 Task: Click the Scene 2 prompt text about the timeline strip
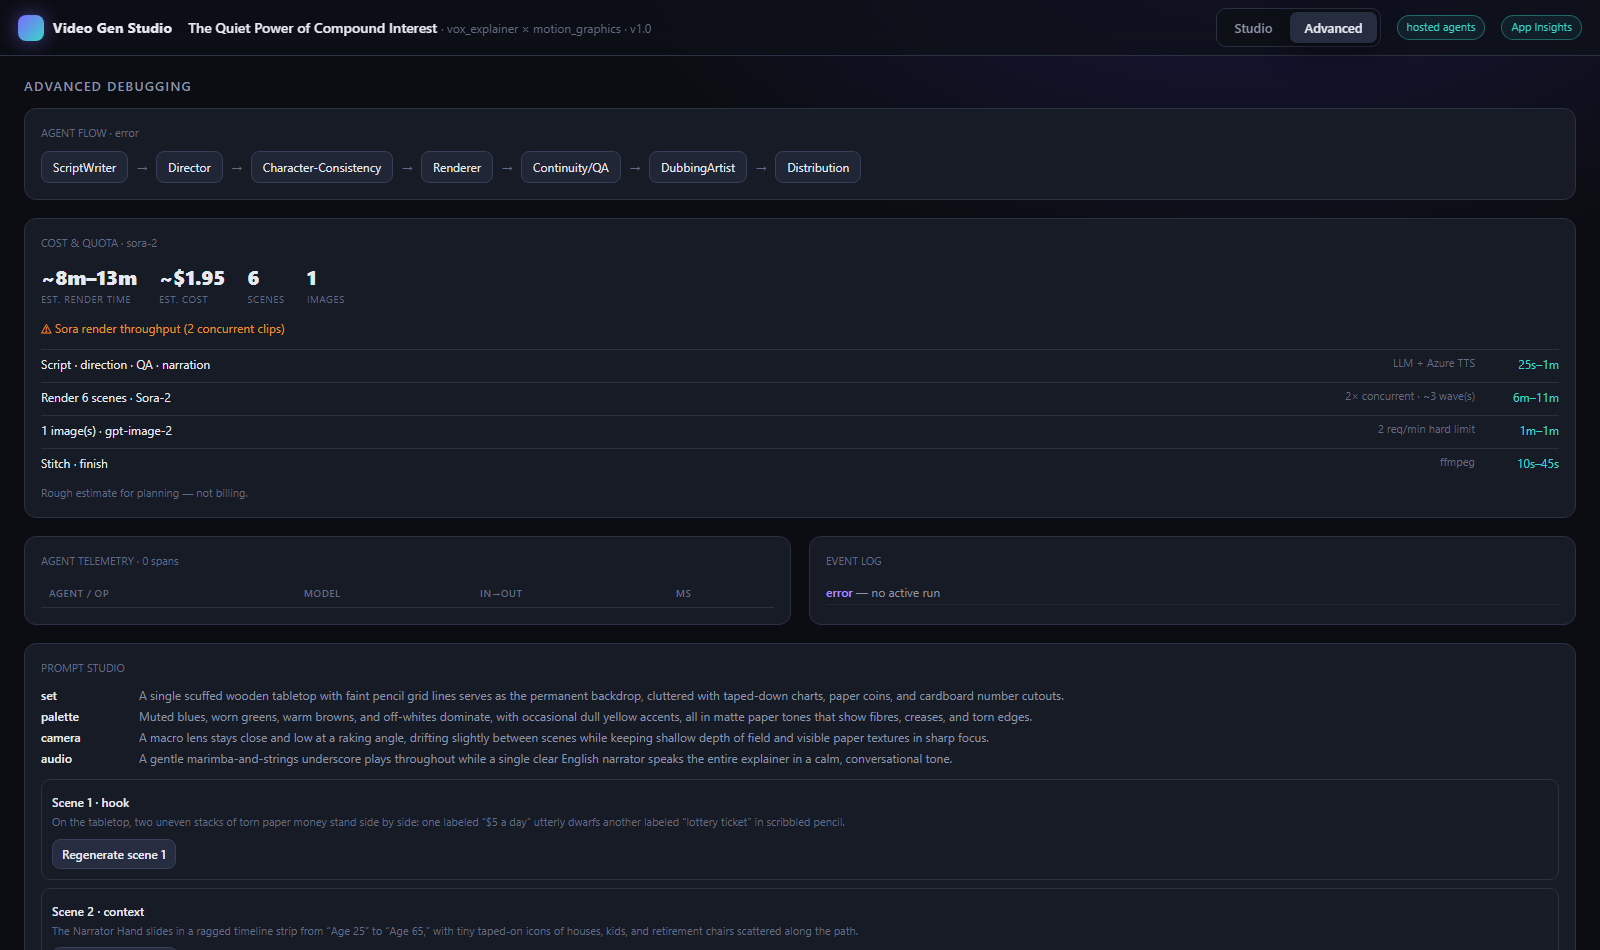(455, 931)
